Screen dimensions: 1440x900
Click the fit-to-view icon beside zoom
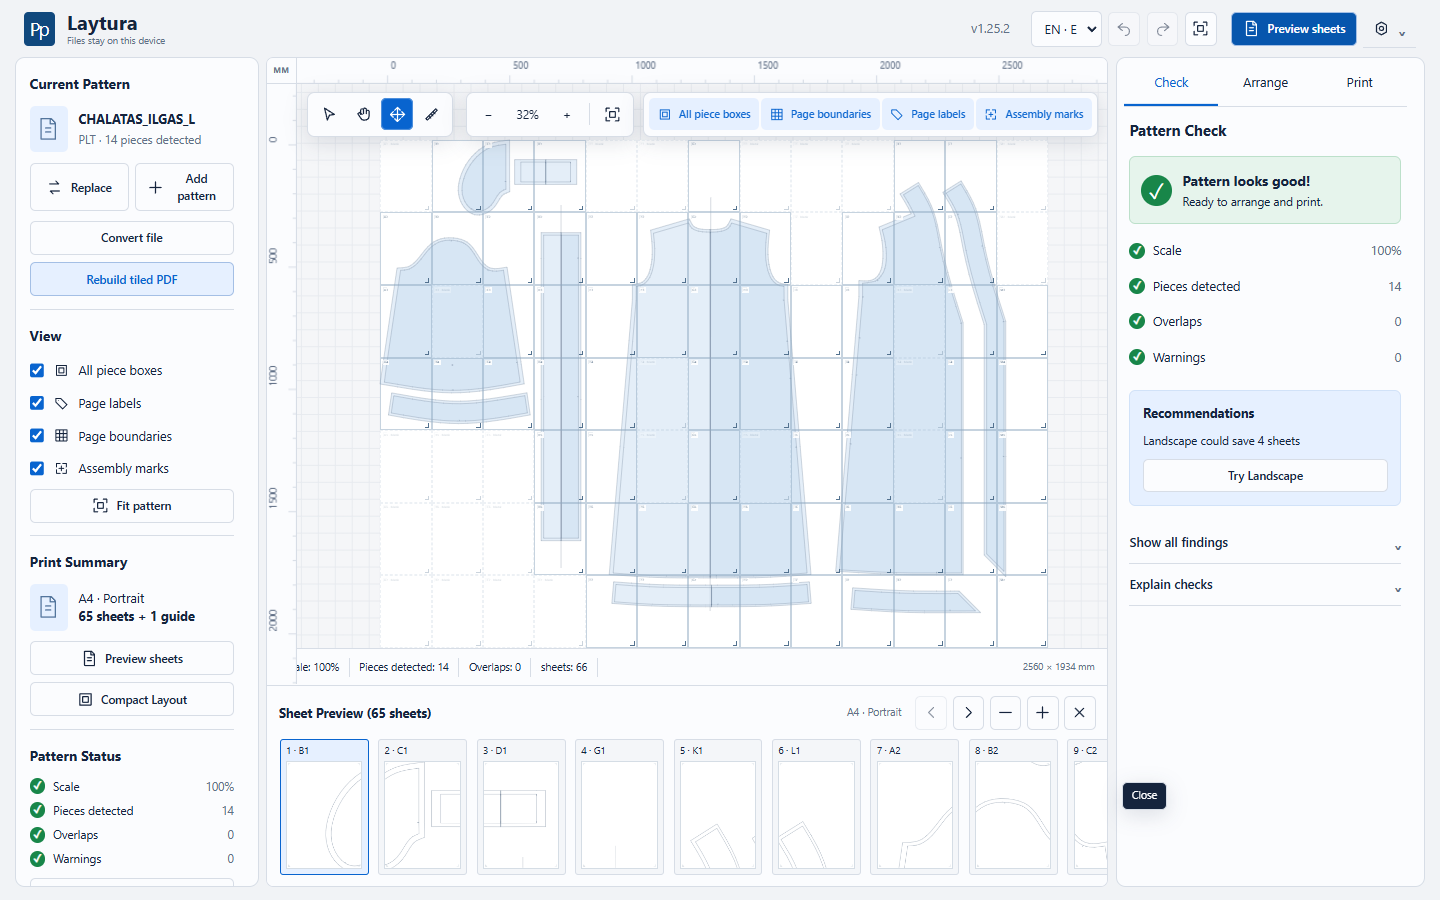pyautogui.click(x=612, y=115)
